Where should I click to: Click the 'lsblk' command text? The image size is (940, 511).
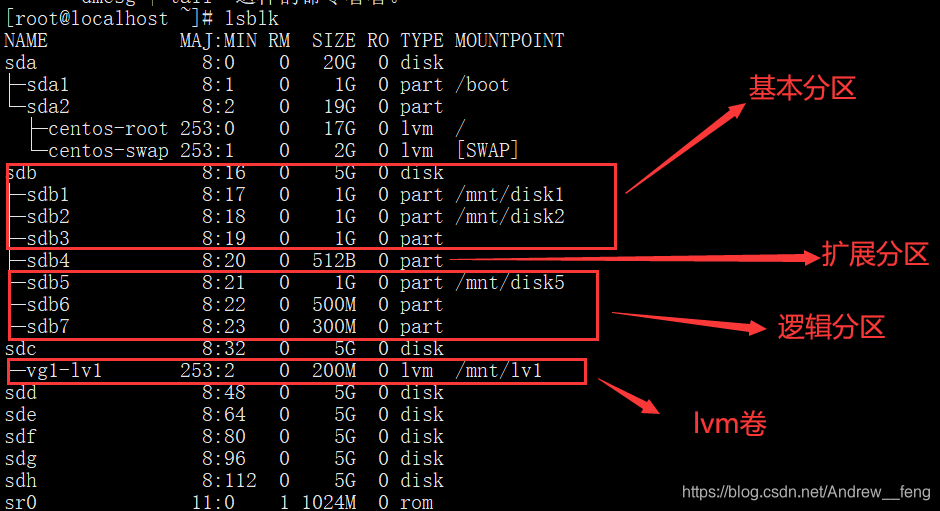point(251,18)
